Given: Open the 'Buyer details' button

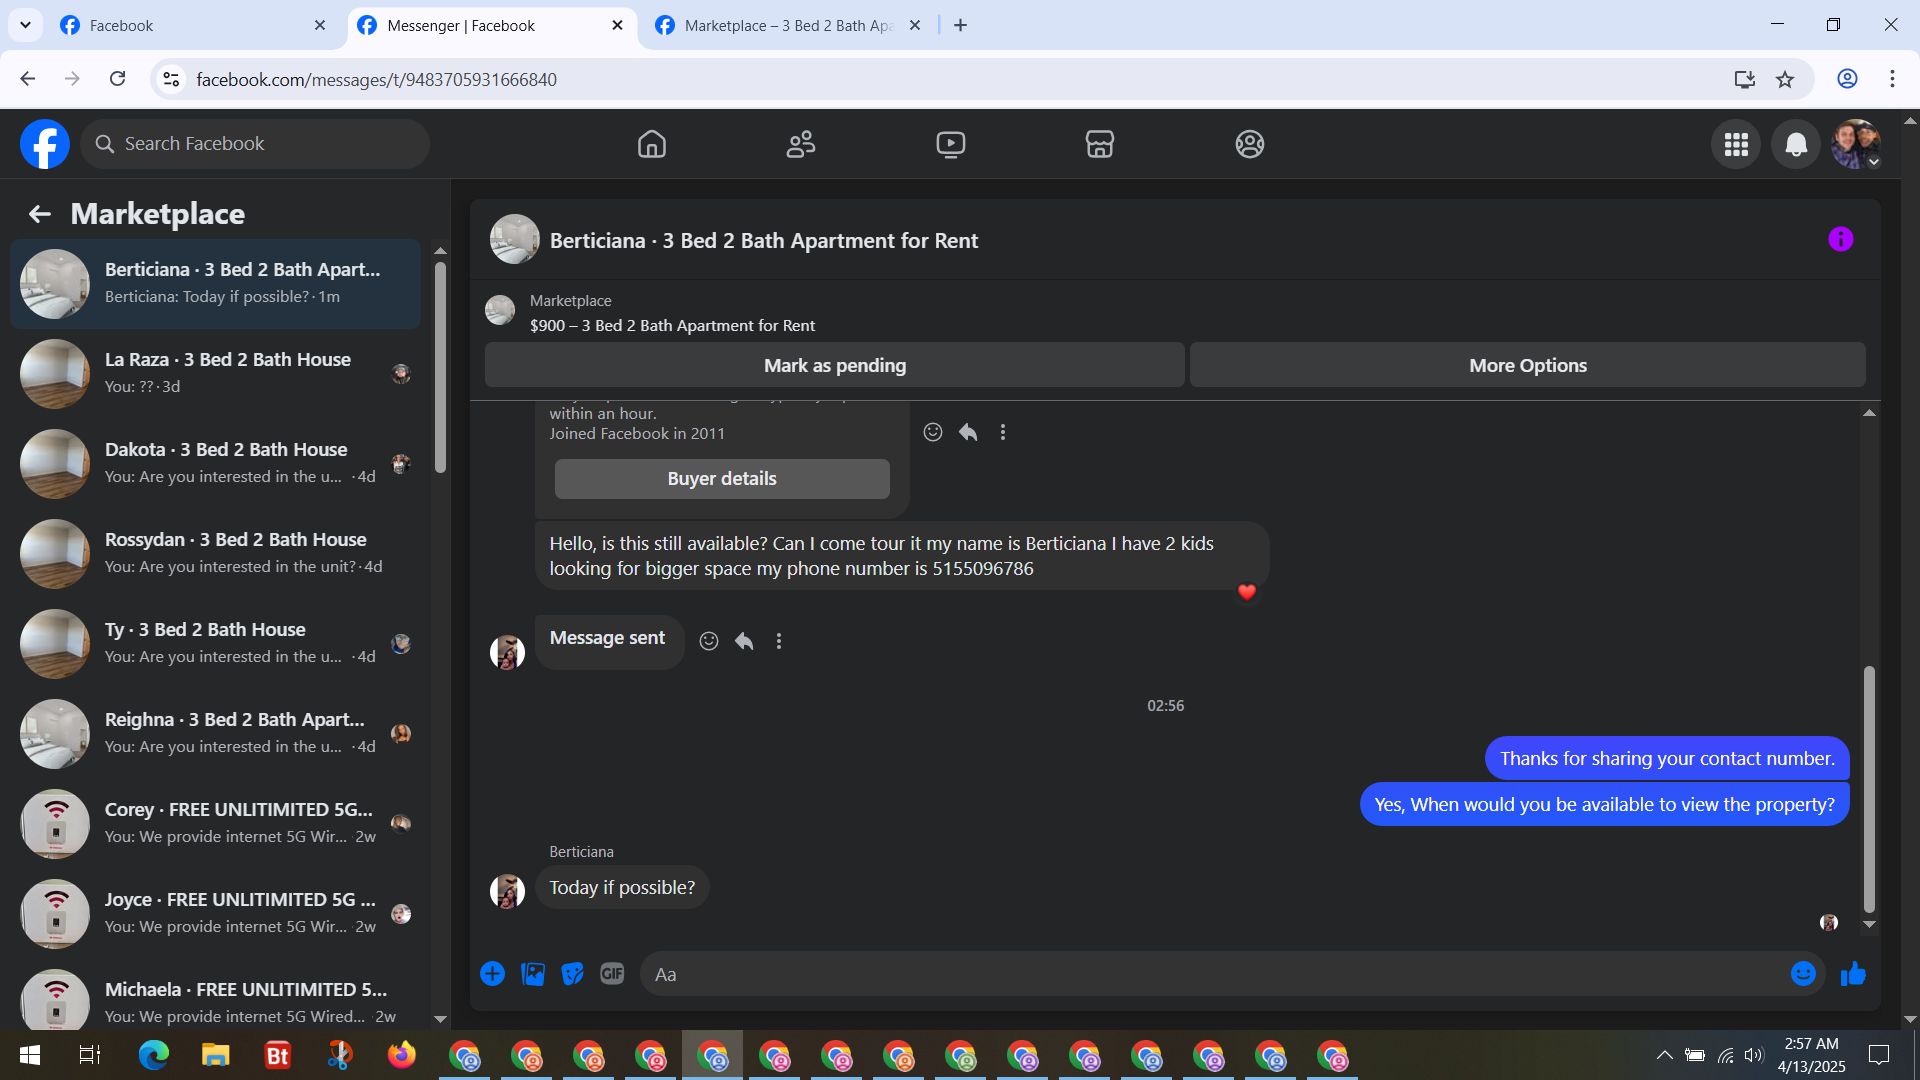Looking at the screenshot, I should tap(722, 479).
